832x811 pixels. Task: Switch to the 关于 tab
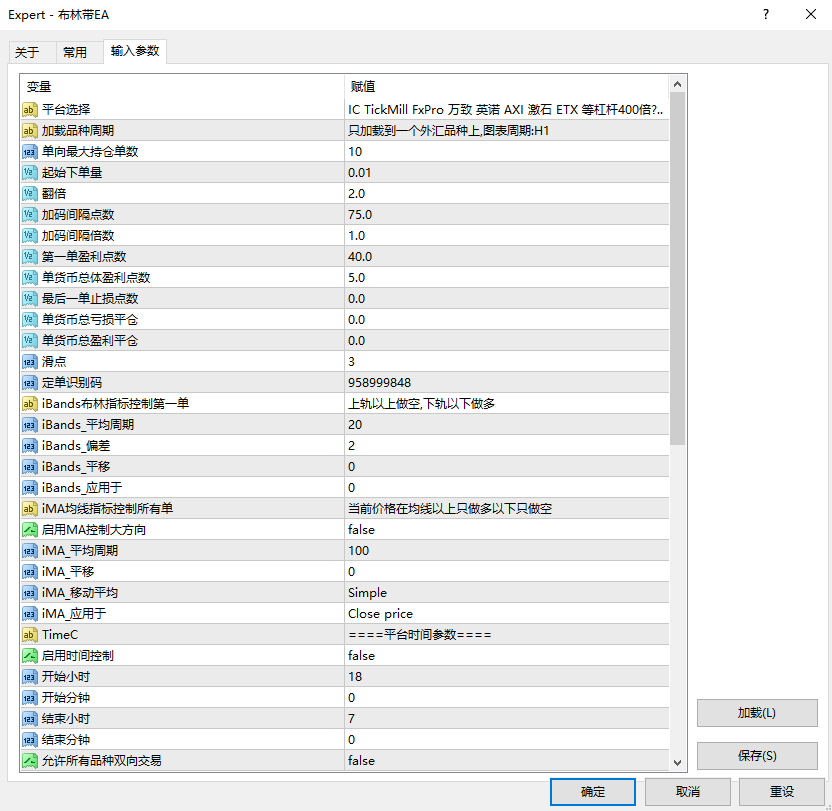pyautogui.click(x=27, y=53)
